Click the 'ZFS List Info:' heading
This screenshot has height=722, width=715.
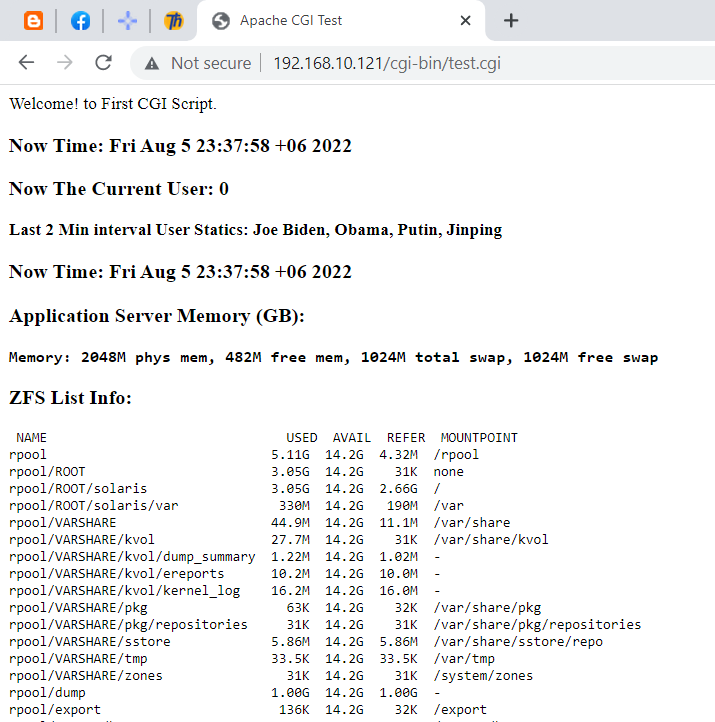point(70,398)
